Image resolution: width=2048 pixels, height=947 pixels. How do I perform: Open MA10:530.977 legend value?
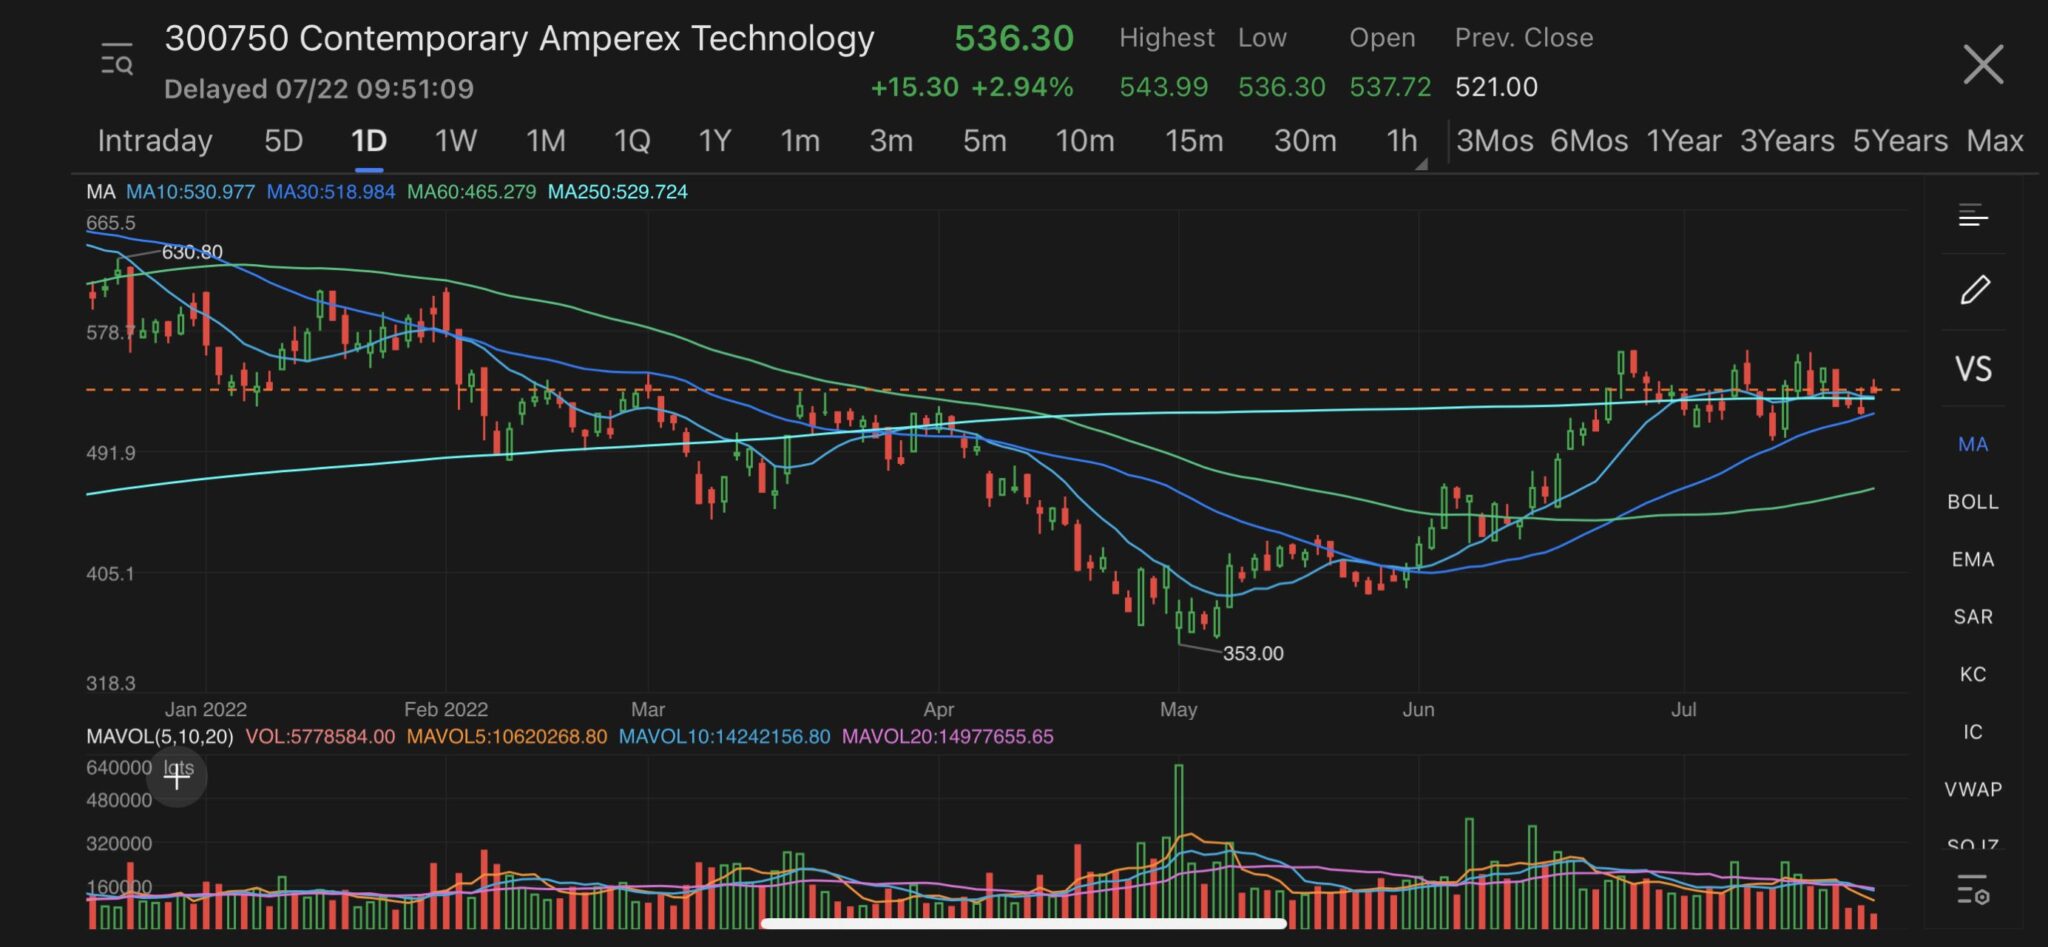pos(190,192)
